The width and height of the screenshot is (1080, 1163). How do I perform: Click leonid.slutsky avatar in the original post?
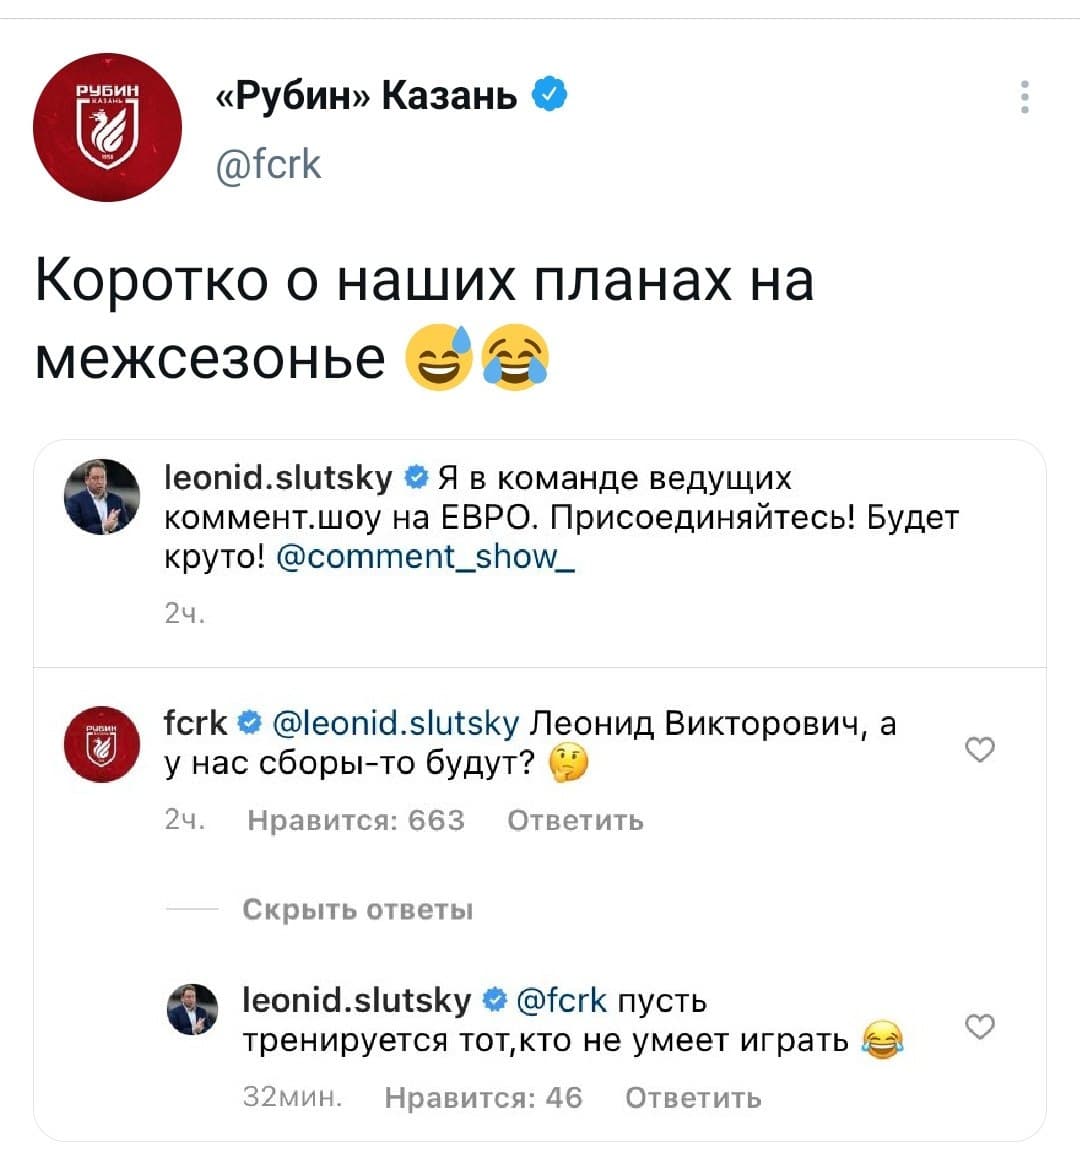click(x=101, y=496)
